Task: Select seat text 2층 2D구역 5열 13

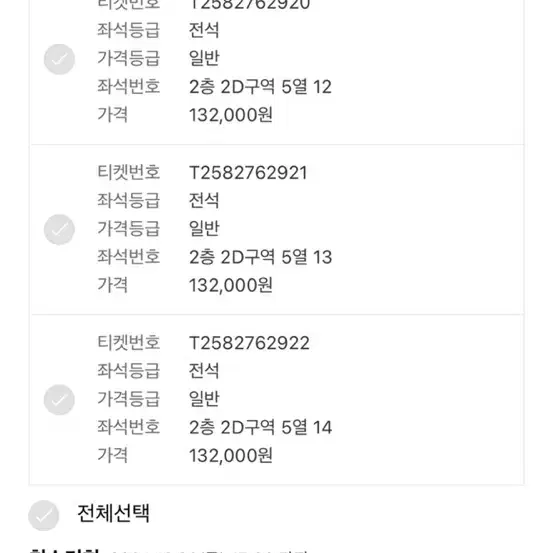Action: tap(261, 257)
